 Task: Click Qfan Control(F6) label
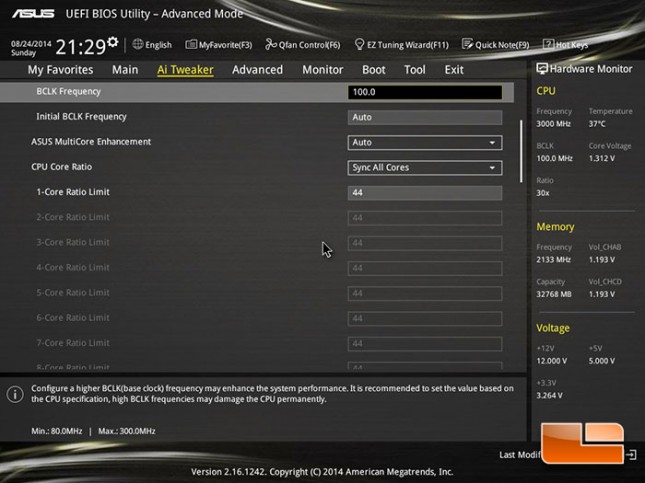[309, 45]
